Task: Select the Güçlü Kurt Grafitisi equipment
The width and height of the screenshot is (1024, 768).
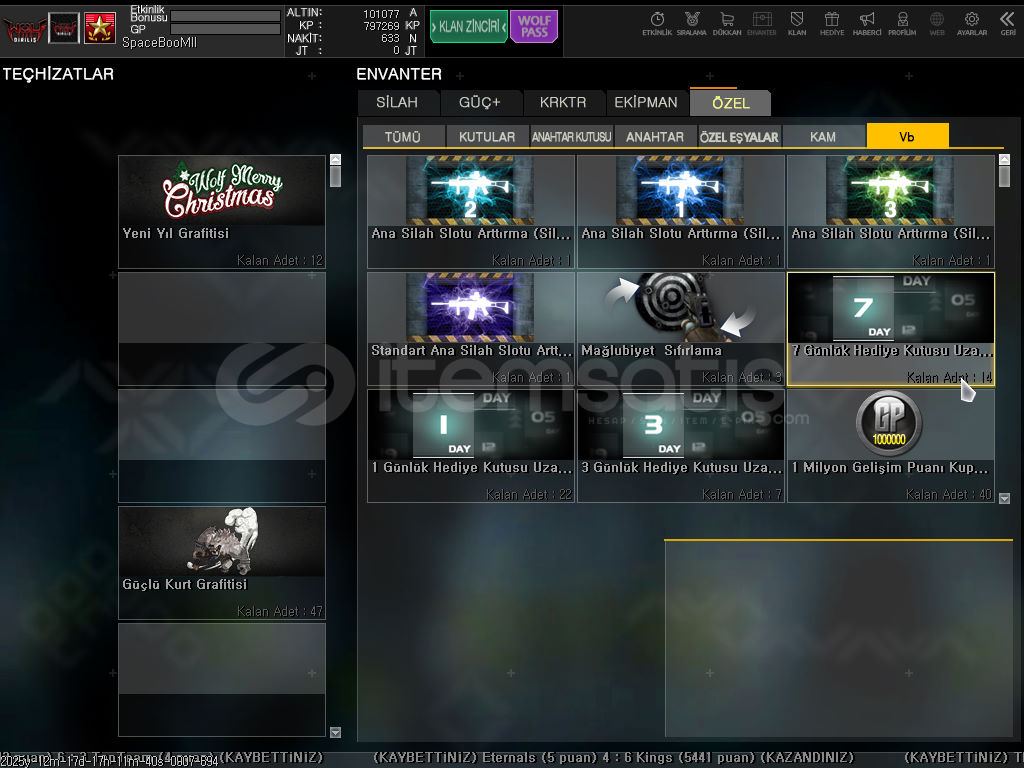Action: tap(222, 563)
